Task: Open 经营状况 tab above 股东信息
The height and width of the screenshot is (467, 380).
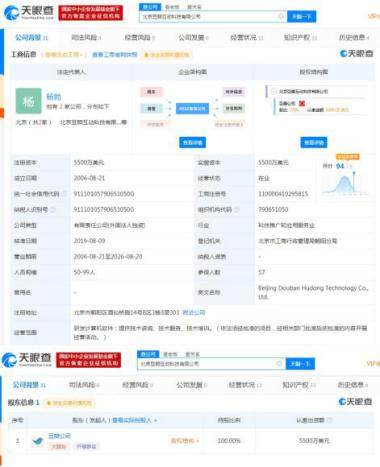Action: pyautogui.click(x=245, y=385)
